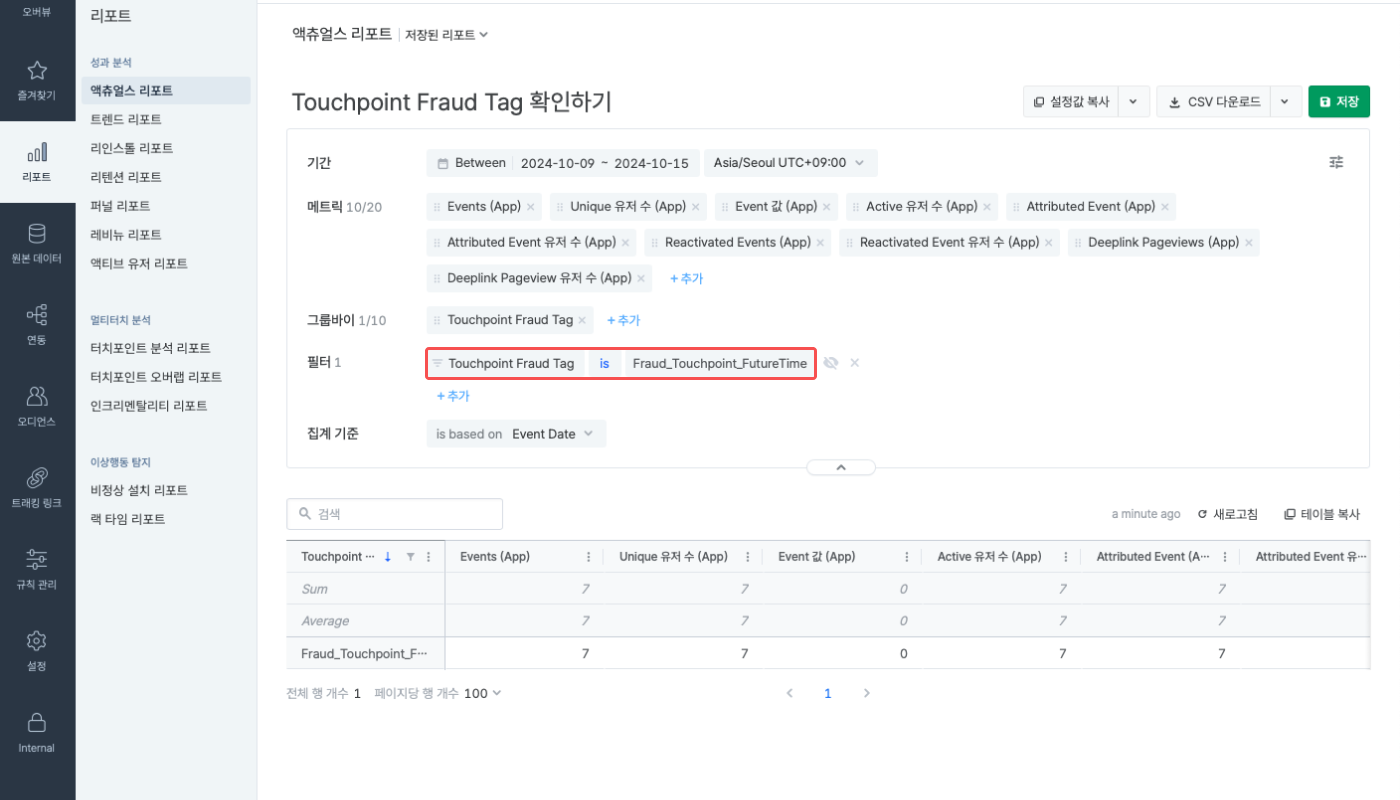Click the 테이블 복사 button
The height and width of the screenshot is (800, 1400).
(x=1322, y=514)
